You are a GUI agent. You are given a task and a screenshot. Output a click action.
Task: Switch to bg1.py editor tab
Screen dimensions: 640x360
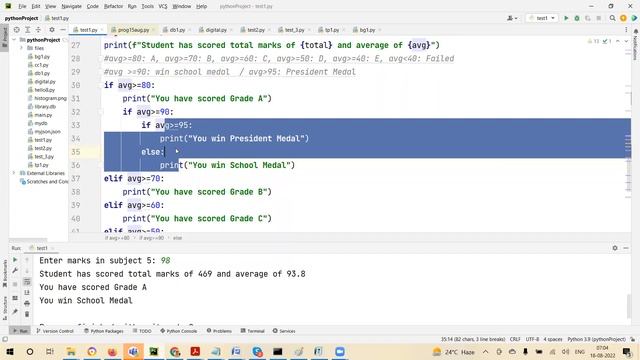[x=367, y=30]
